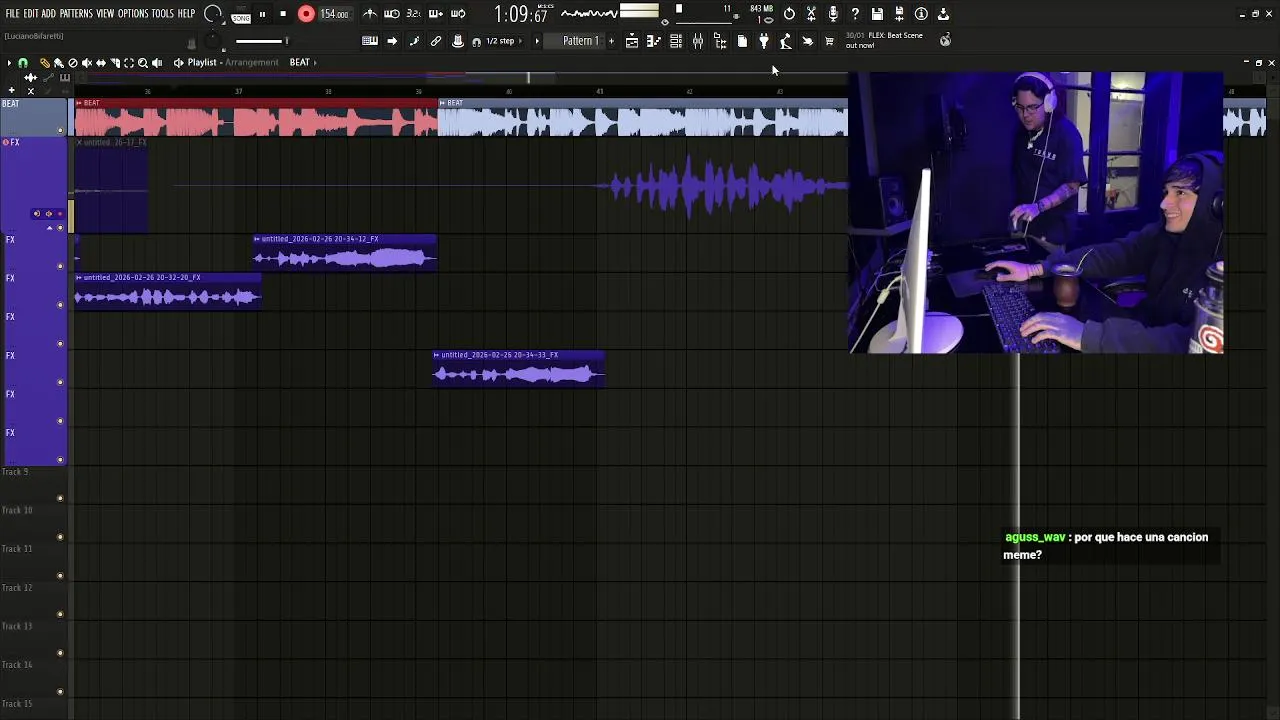This screenshot has height=720, width=1280.
Task: Click the microphone one-click recording icon
Action: click(833, 14)
